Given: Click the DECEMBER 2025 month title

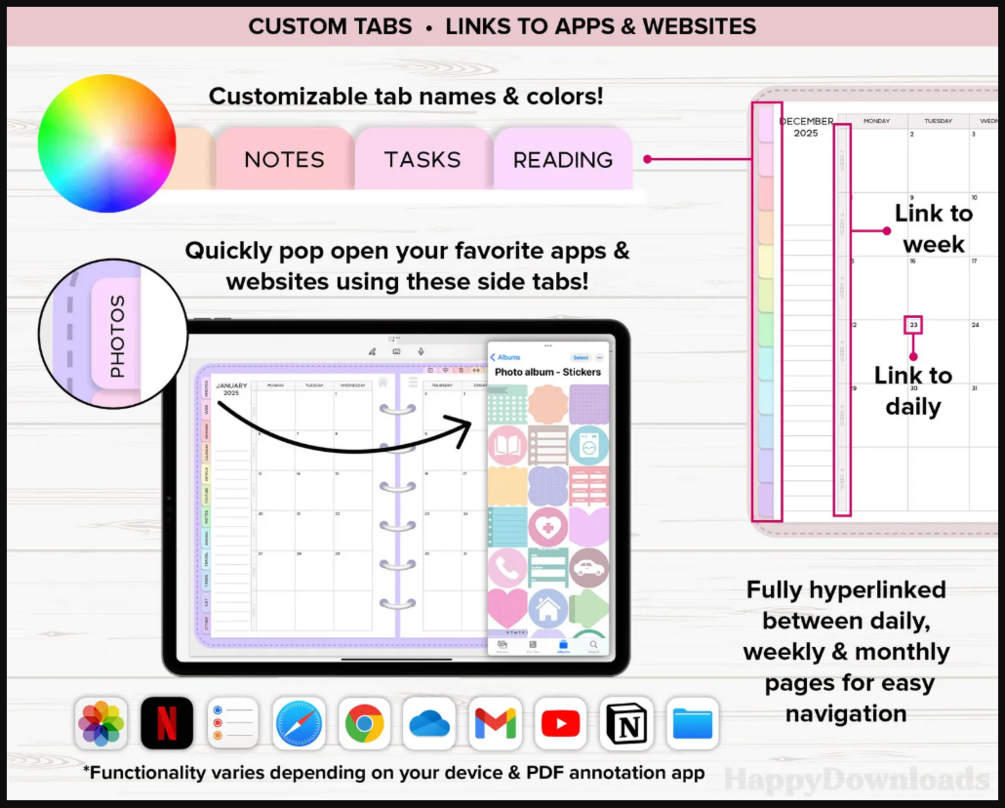Looking at the screenshot, I should pyautogui.click(x=806, y=127).
